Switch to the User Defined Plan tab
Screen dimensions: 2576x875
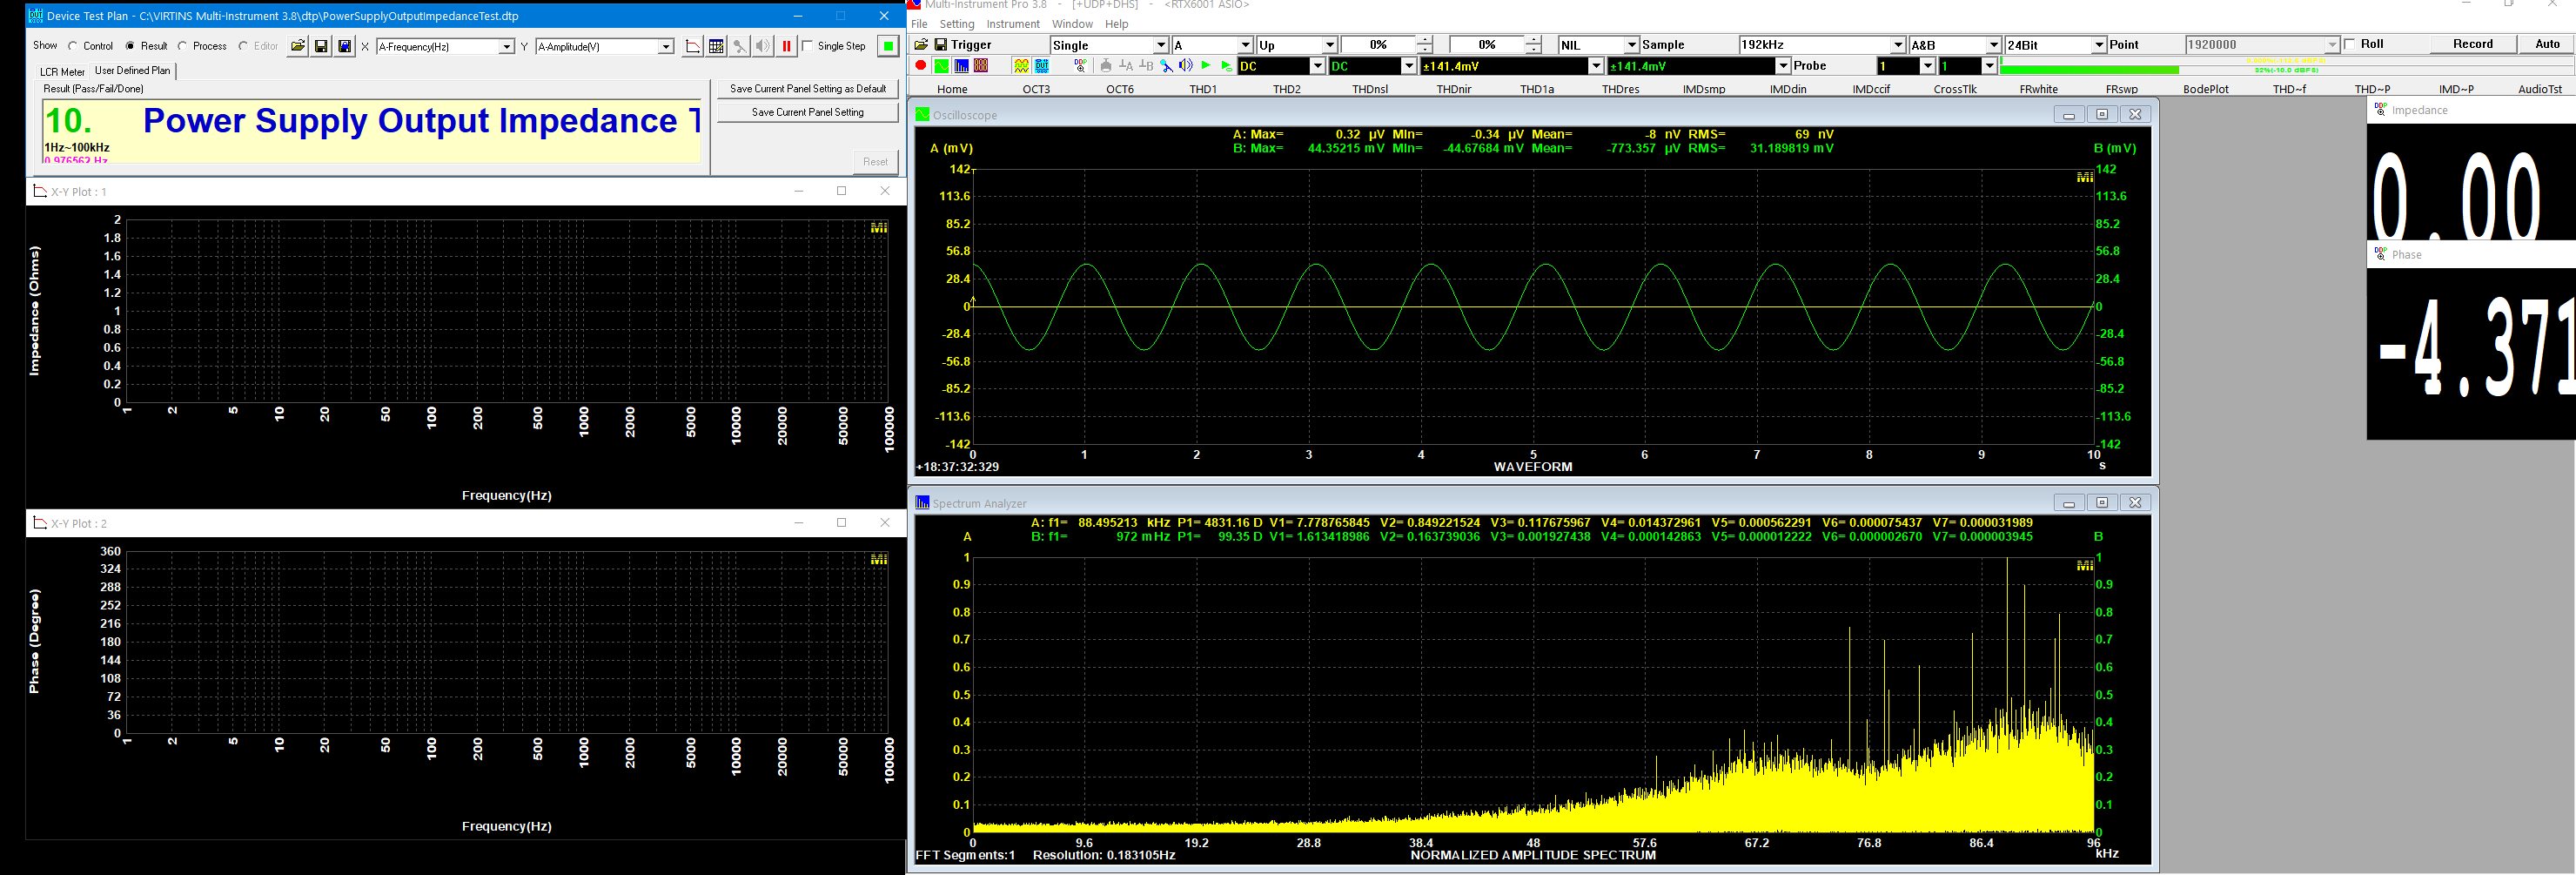point(133,70)
